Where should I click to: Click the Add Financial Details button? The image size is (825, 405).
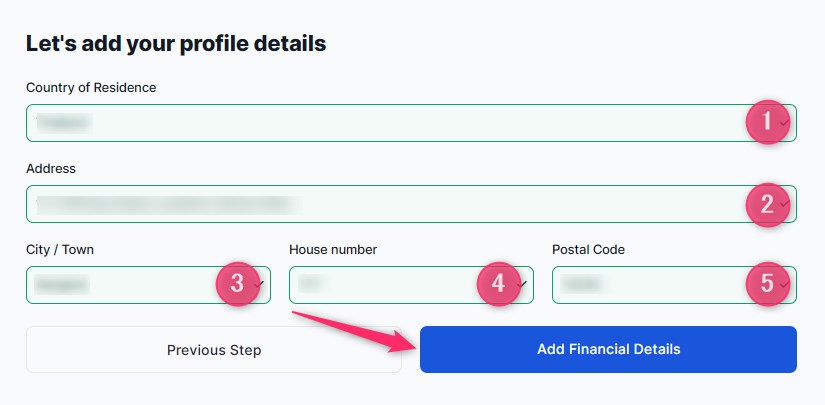point(608,350)
